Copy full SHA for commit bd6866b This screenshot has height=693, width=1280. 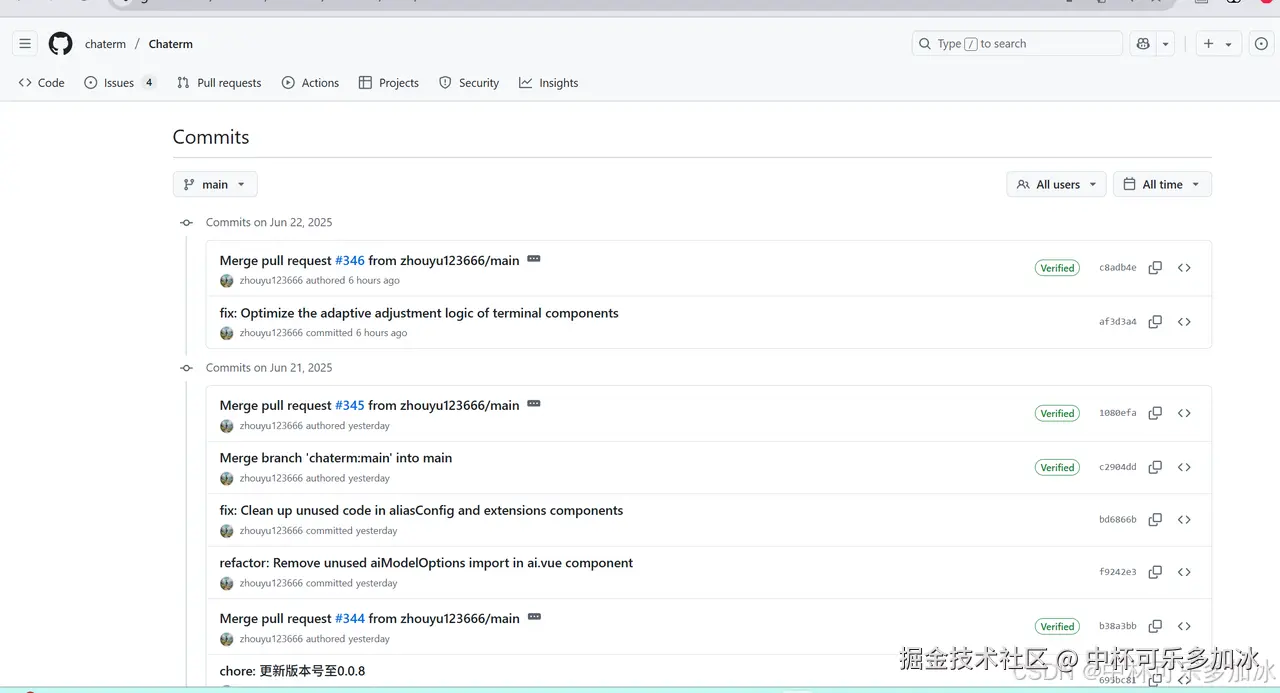tap(1155, 520)
